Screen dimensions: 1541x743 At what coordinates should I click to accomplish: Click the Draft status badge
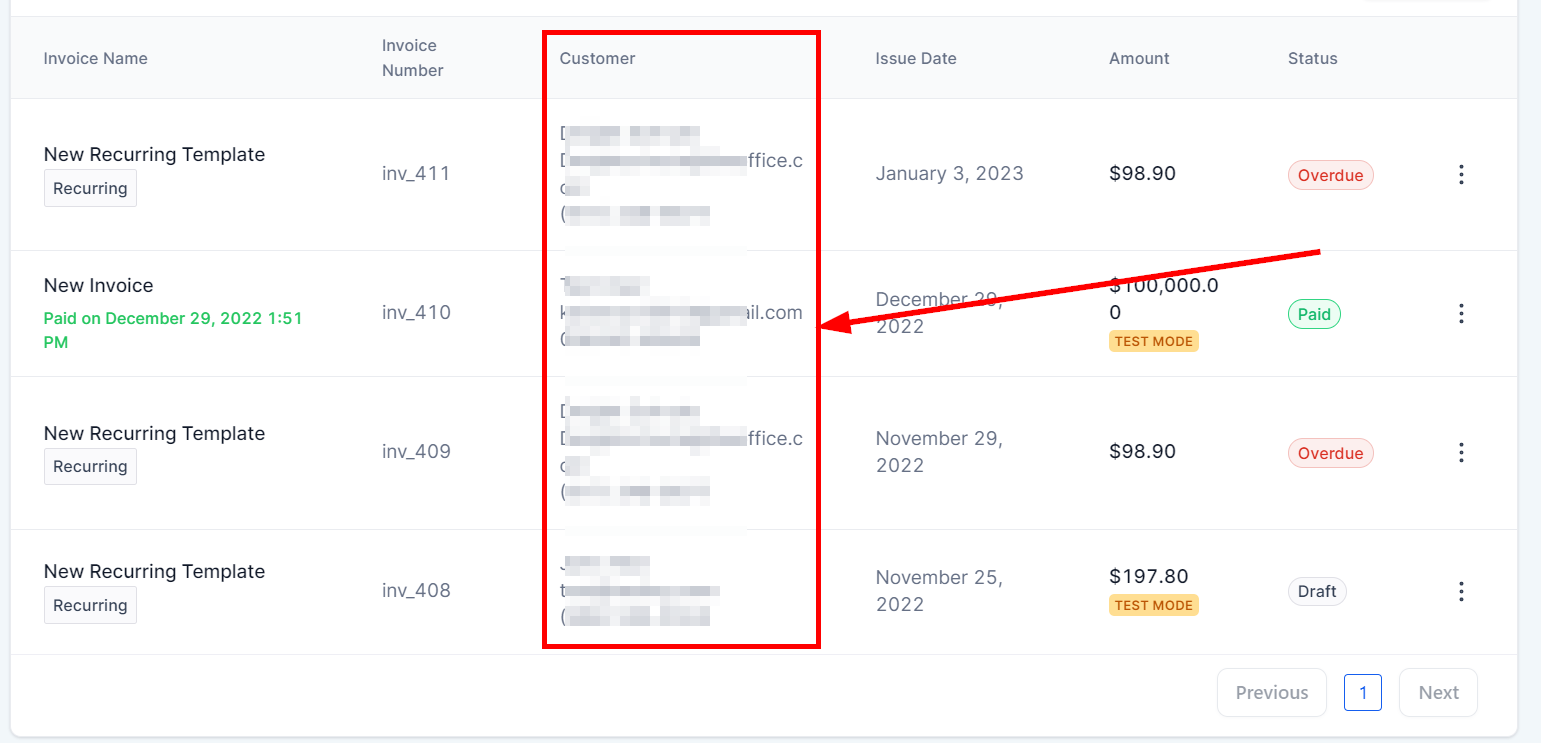tap(1317, 591)
